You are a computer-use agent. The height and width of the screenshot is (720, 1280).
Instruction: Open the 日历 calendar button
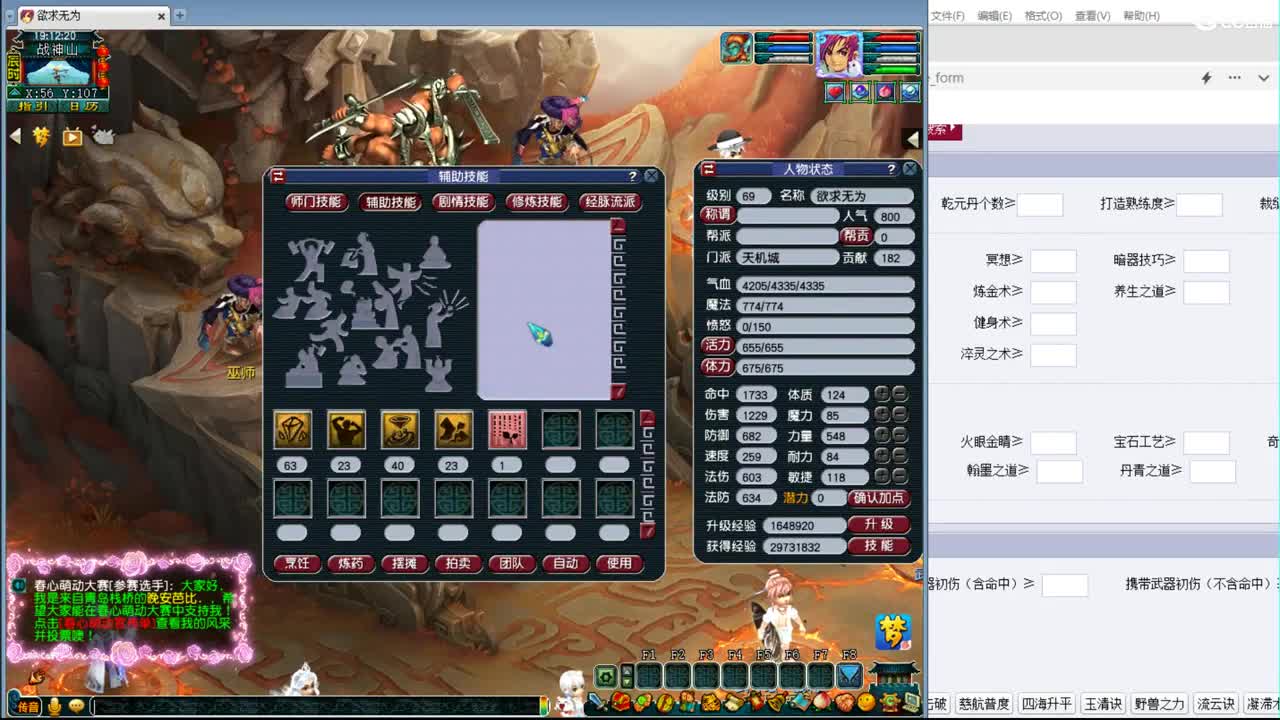[84, 106]
